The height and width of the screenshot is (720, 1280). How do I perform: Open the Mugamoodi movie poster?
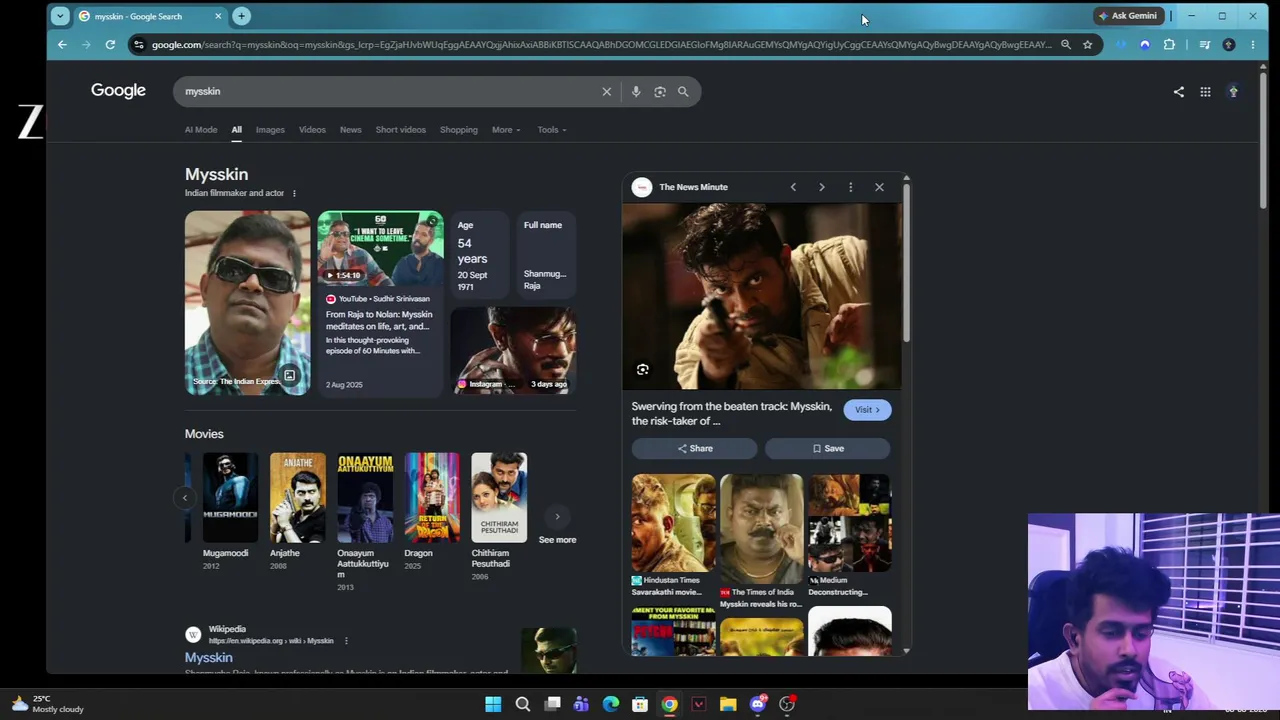pos(230,498)
